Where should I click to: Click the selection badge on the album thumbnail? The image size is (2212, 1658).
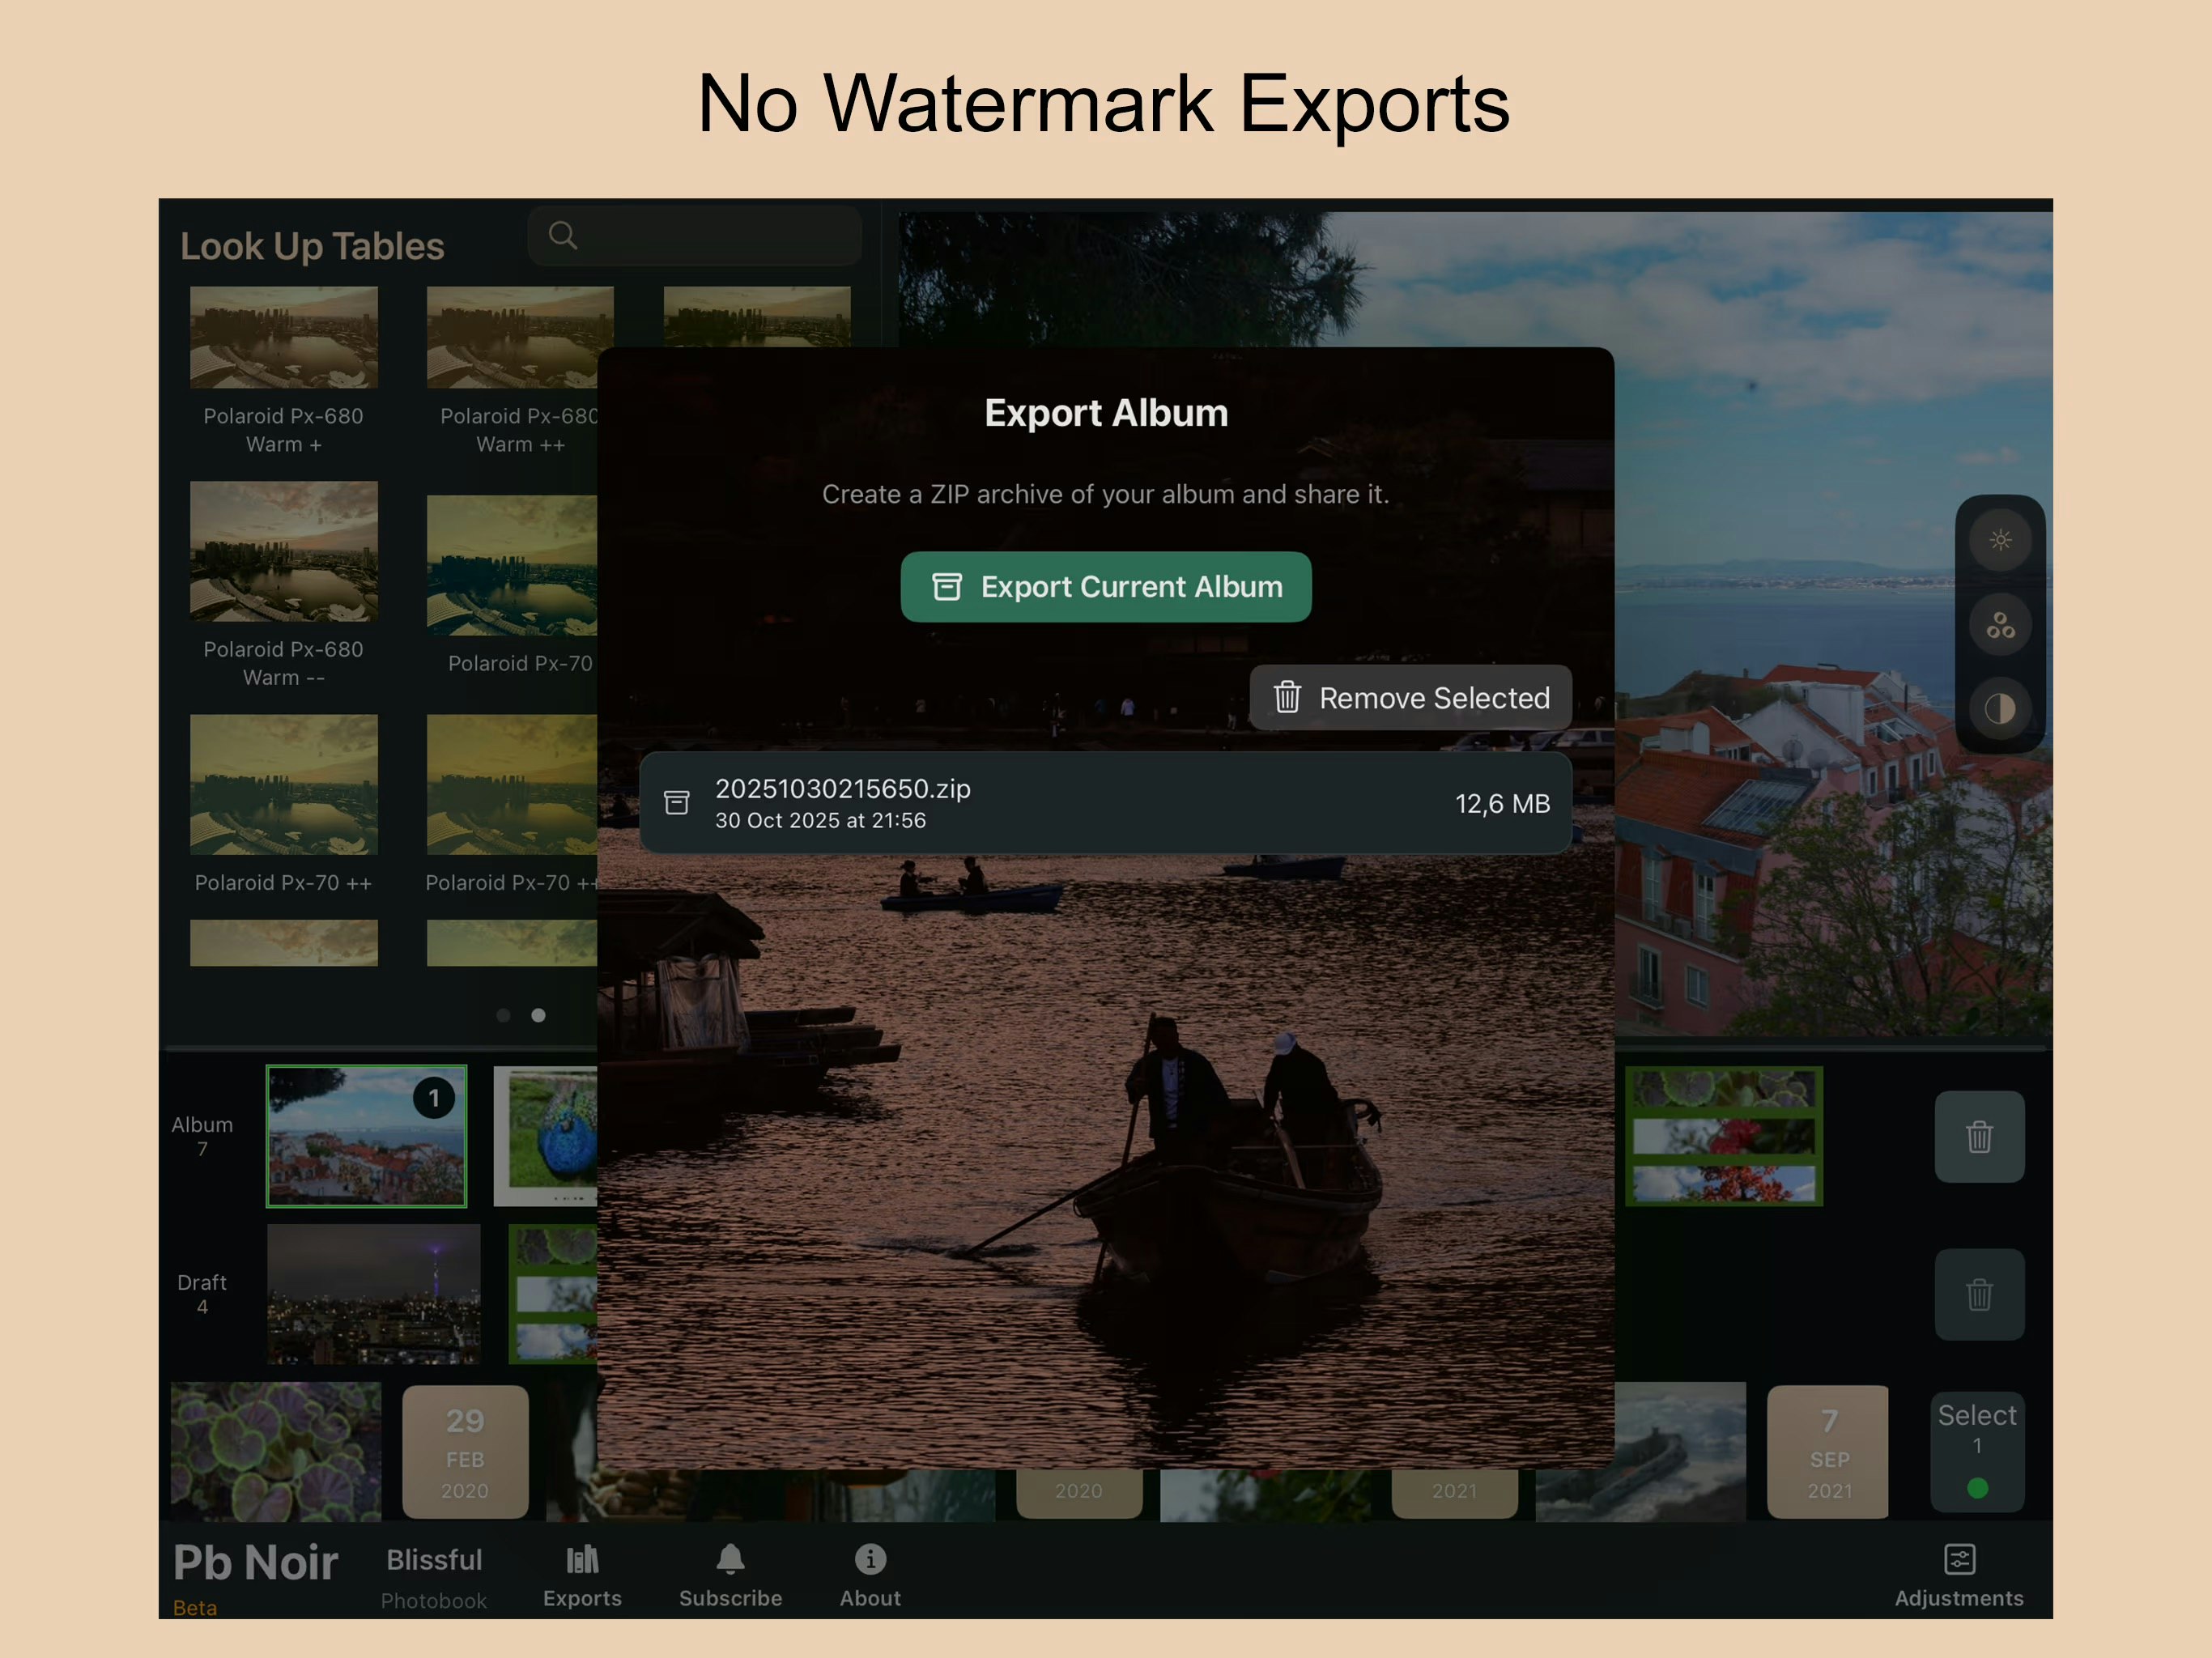point(434,1097)
